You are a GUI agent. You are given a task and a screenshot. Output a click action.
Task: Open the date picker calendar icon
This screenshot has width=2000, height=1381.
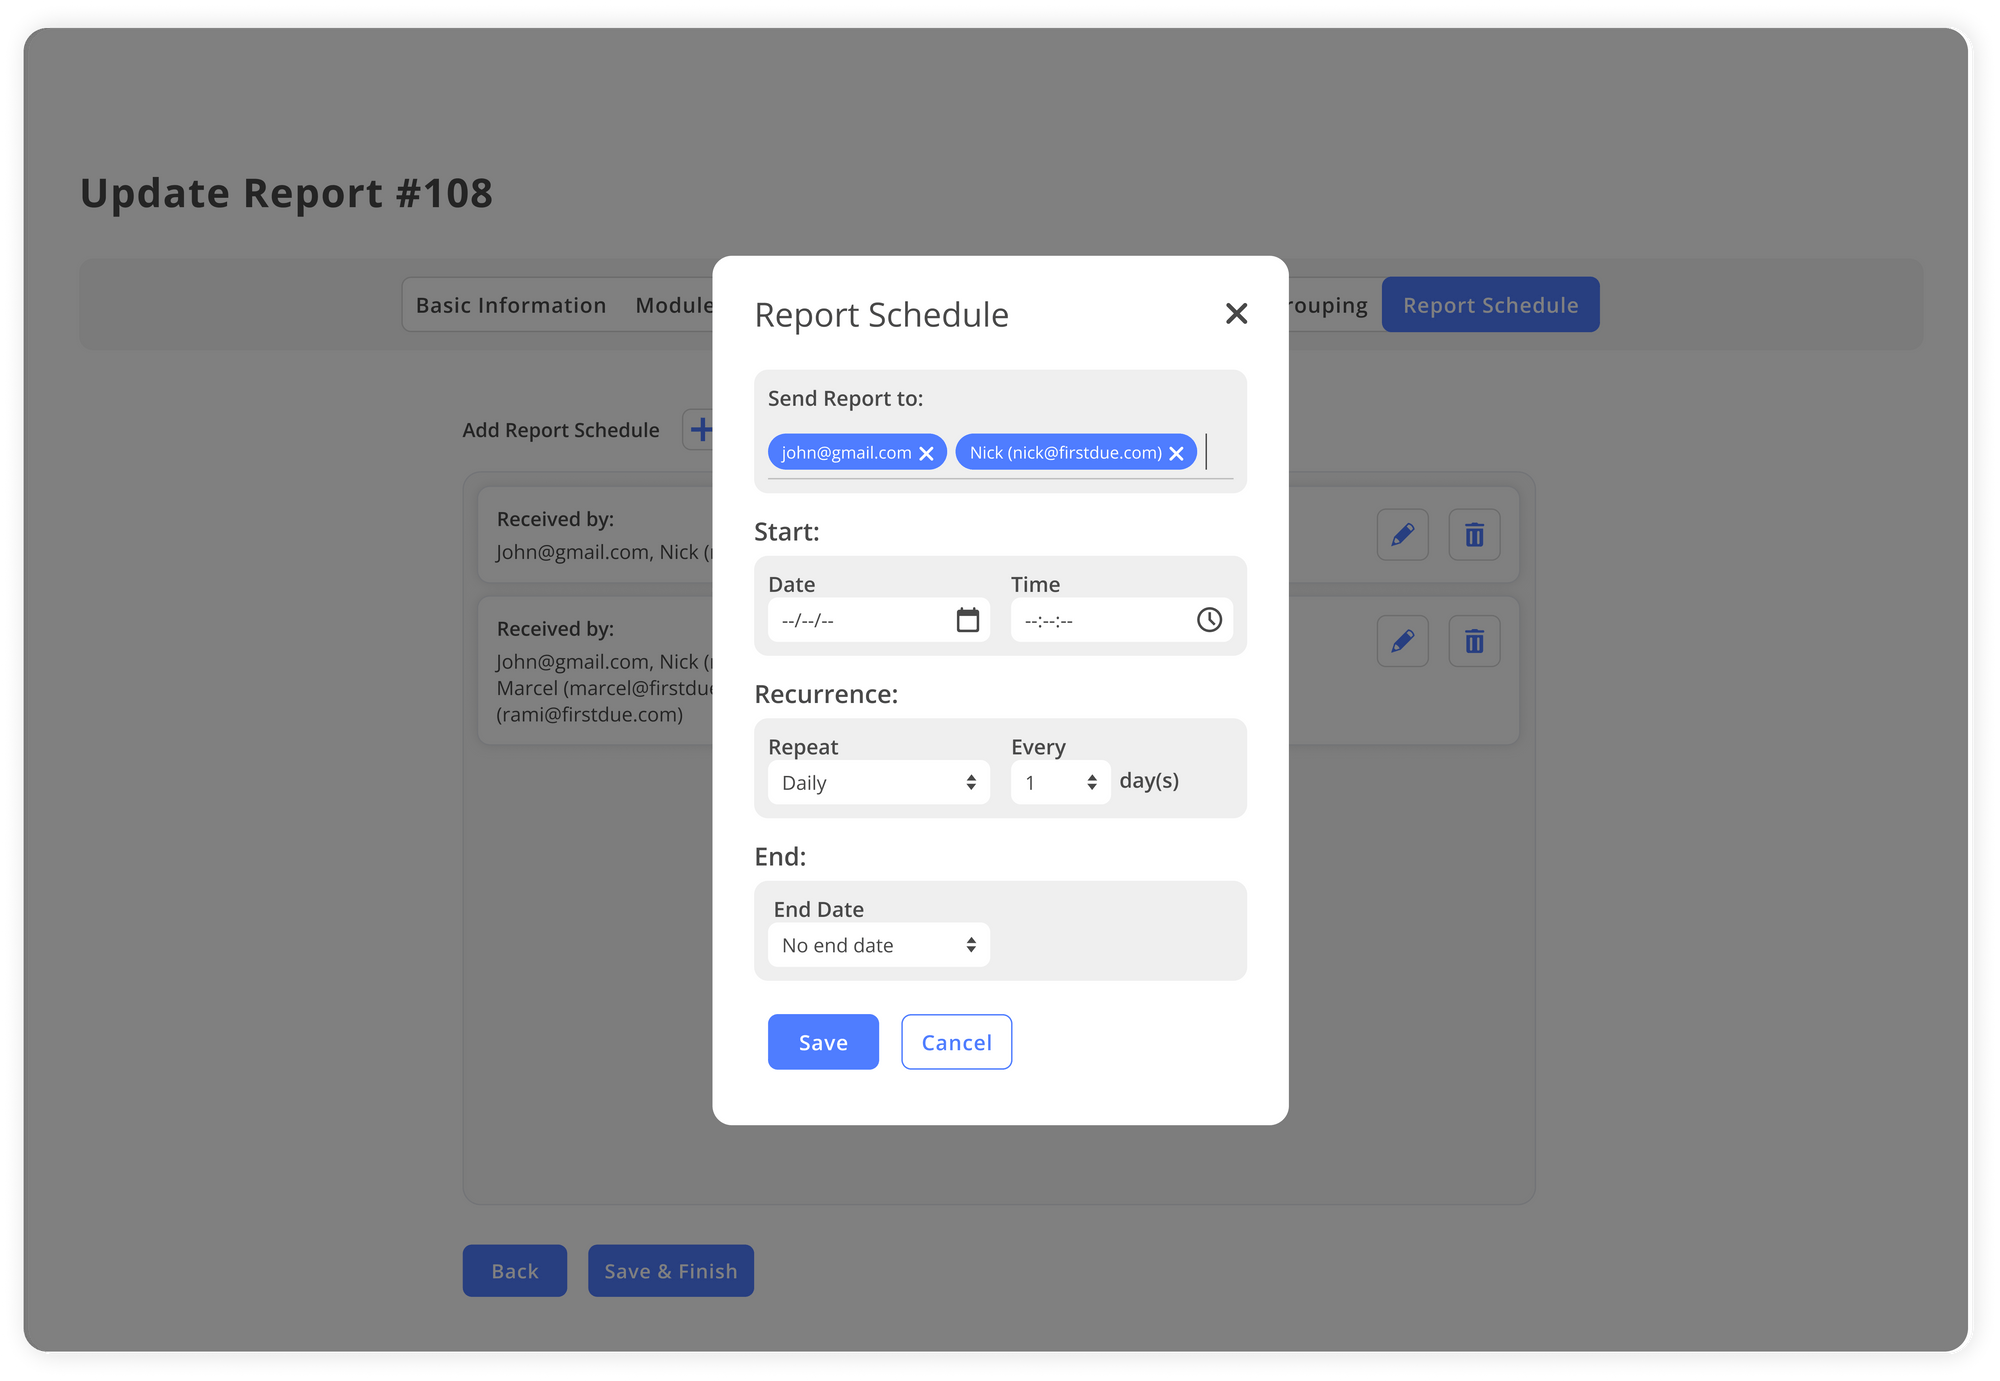[966, 620]
